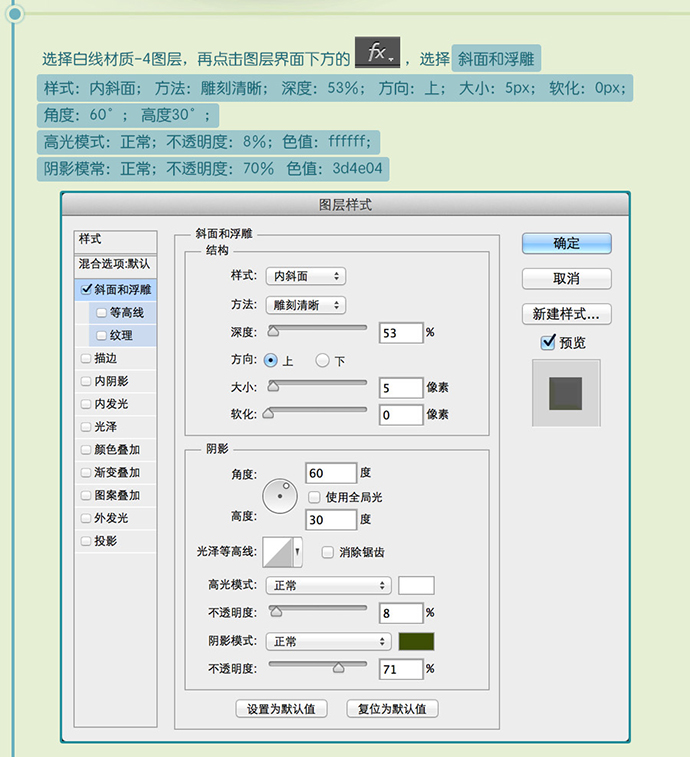The height and width of the screenshot is (757, 690).
Task: Toggle the 预览 checkbox
Action: pyautogui.click(x=547, y=343)
